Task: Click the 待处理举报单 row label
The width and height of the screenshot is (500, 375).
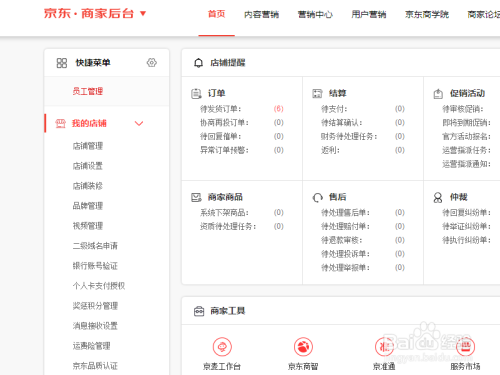Action: [x=345, y=268]
